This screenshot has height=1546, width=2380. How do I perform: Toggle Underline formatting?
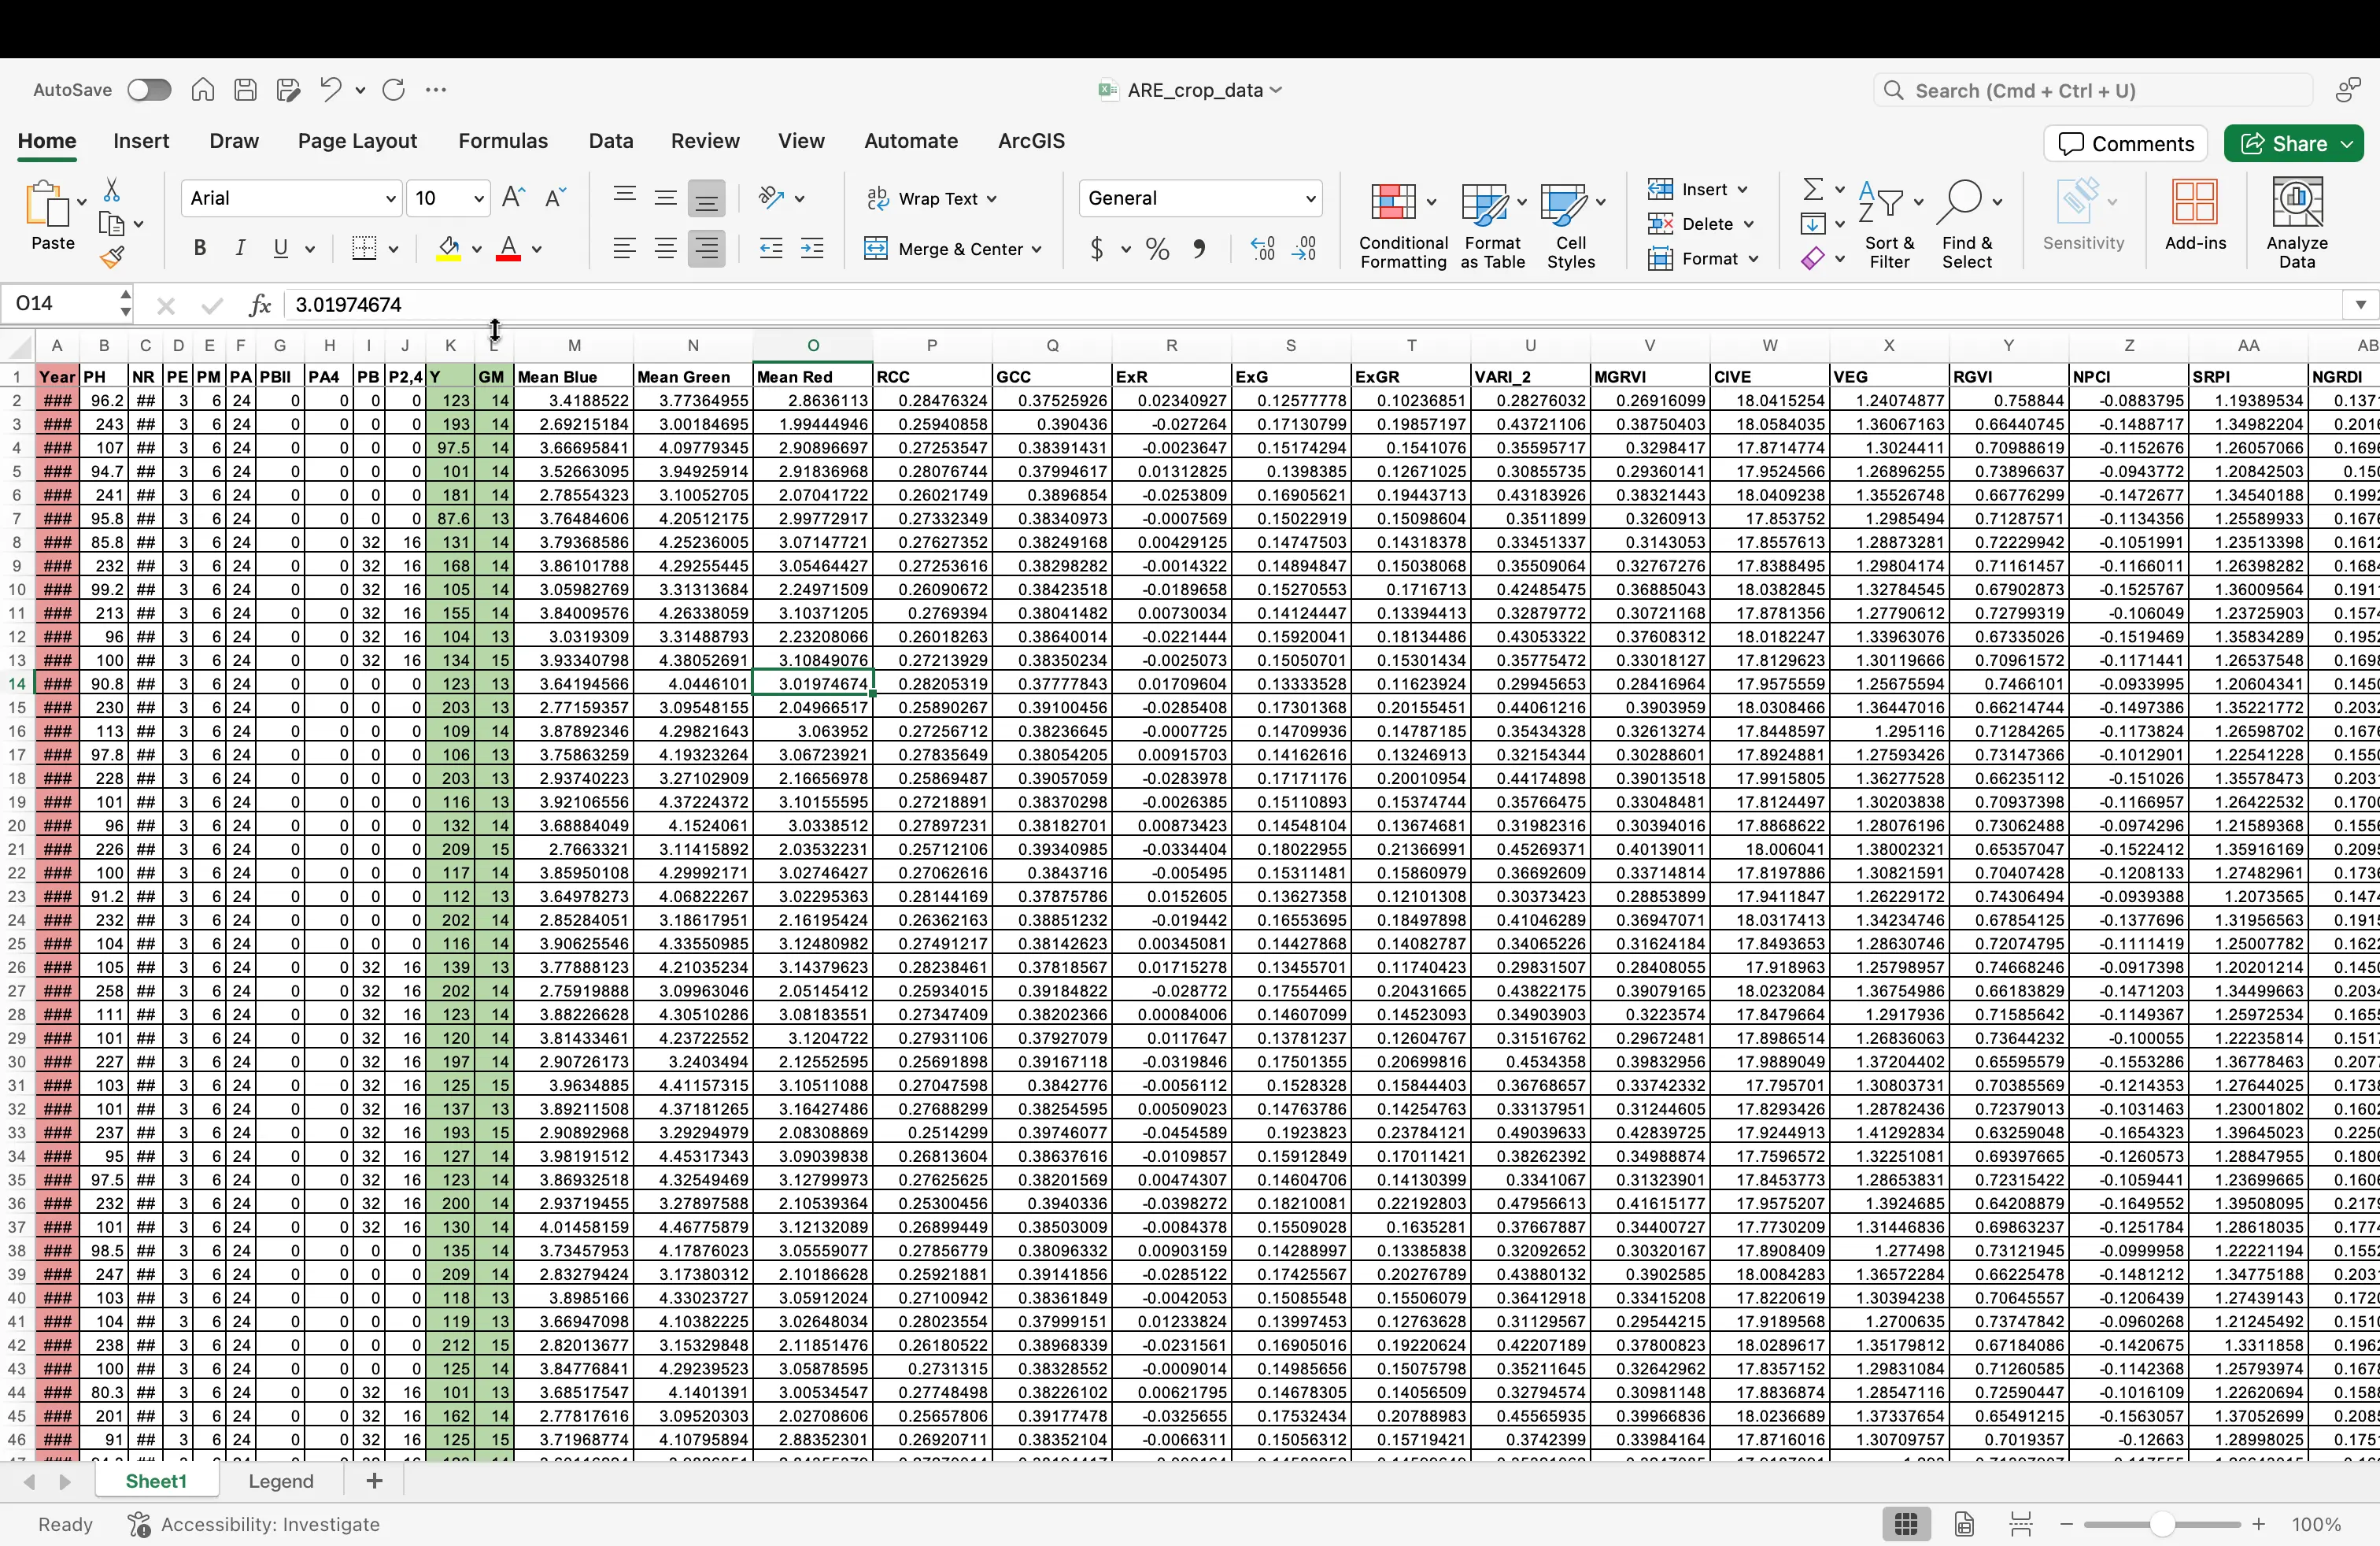(x=281, y=248)
